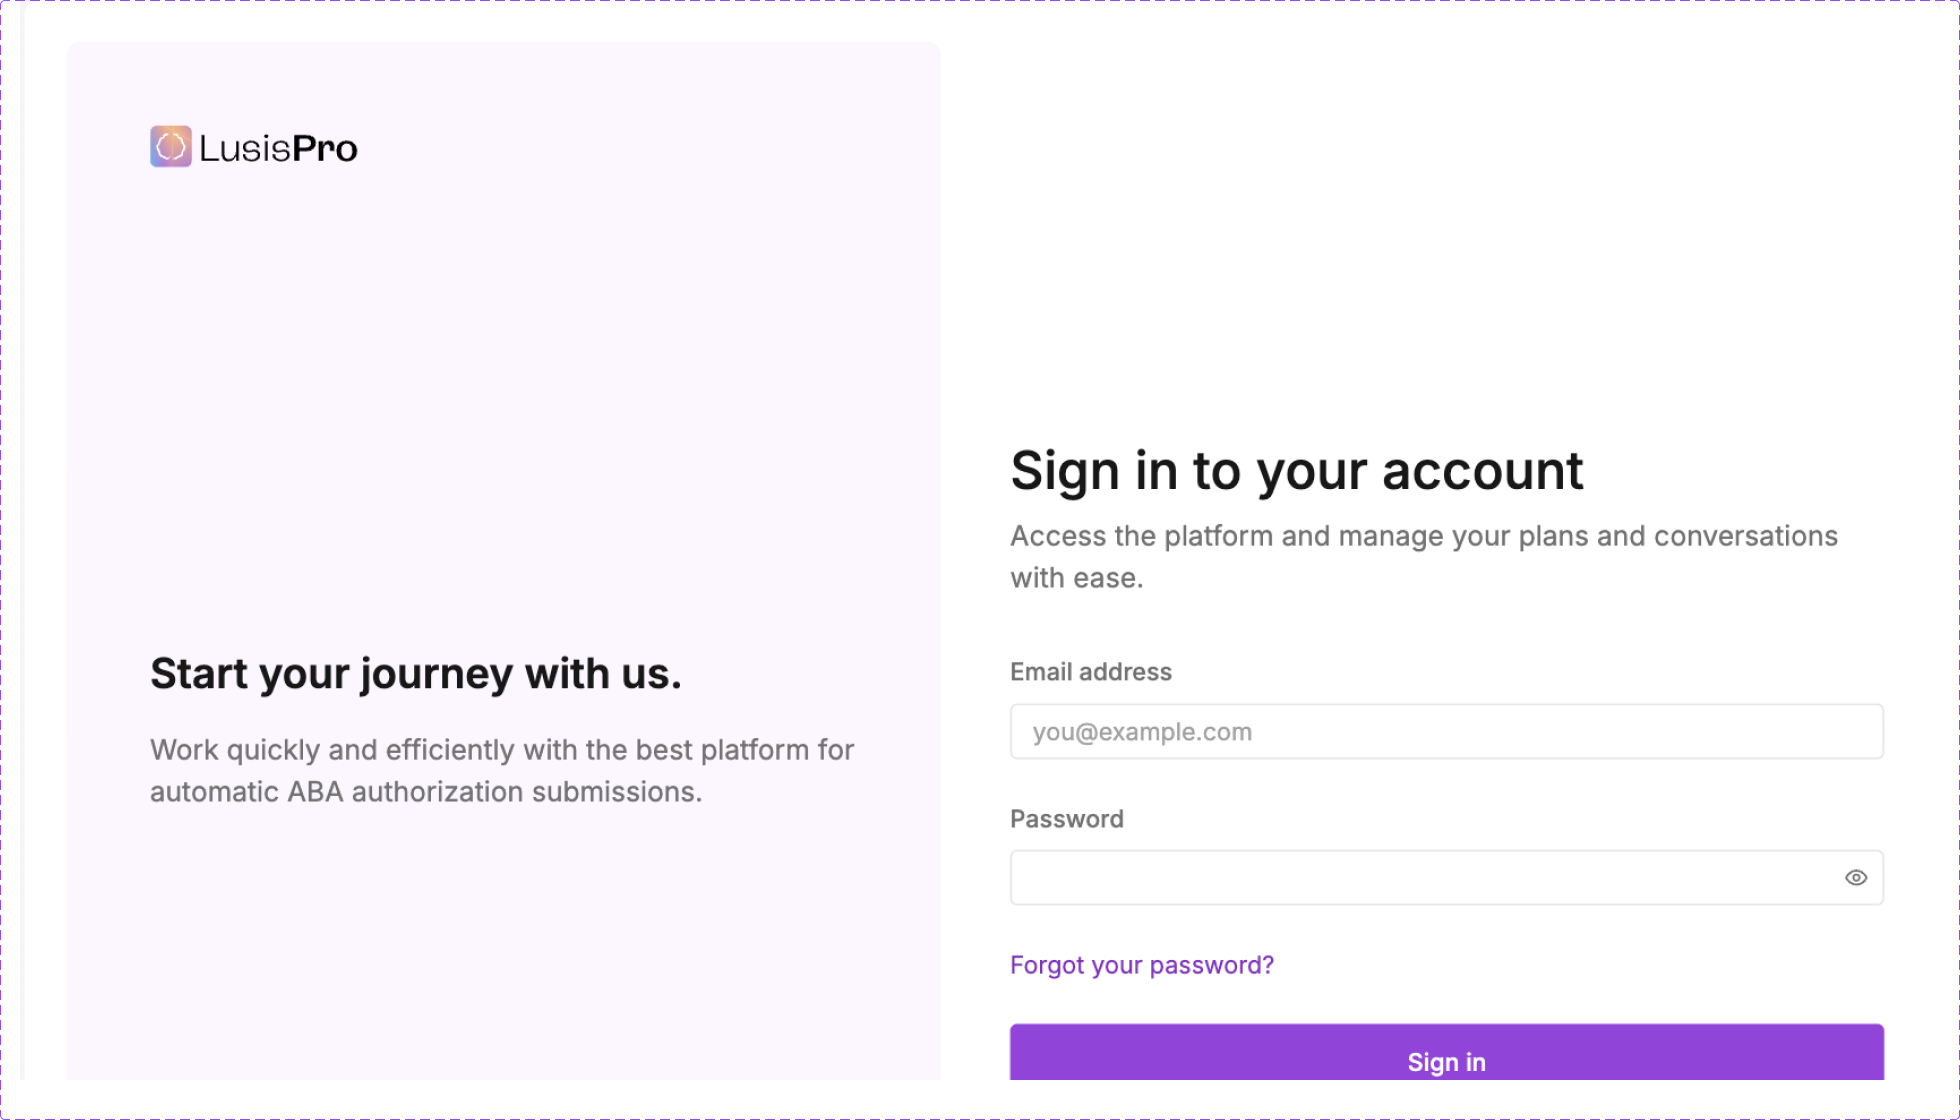Click the word "conversations" in the subtitle
The height and width of the screenshot is (1120, 1960).
tap(1745, 536)
